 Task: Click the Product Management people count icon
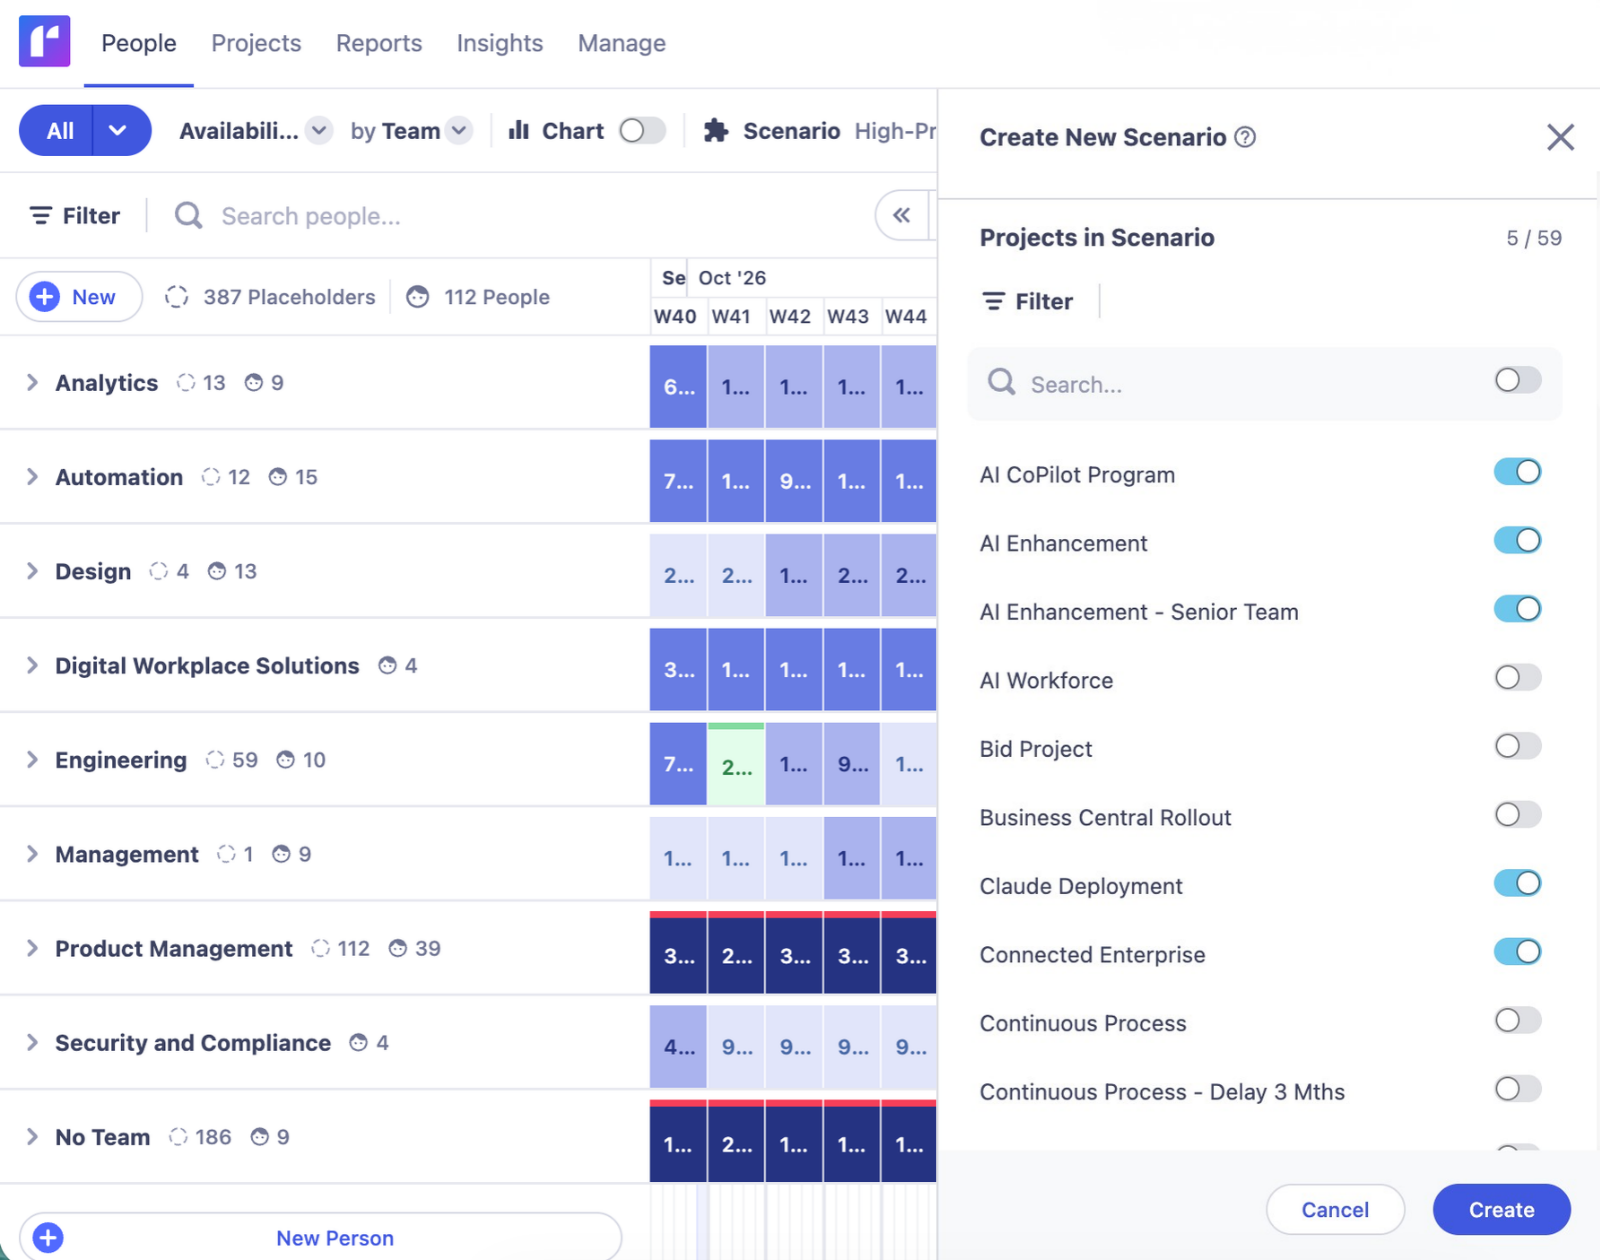[398, 949]
